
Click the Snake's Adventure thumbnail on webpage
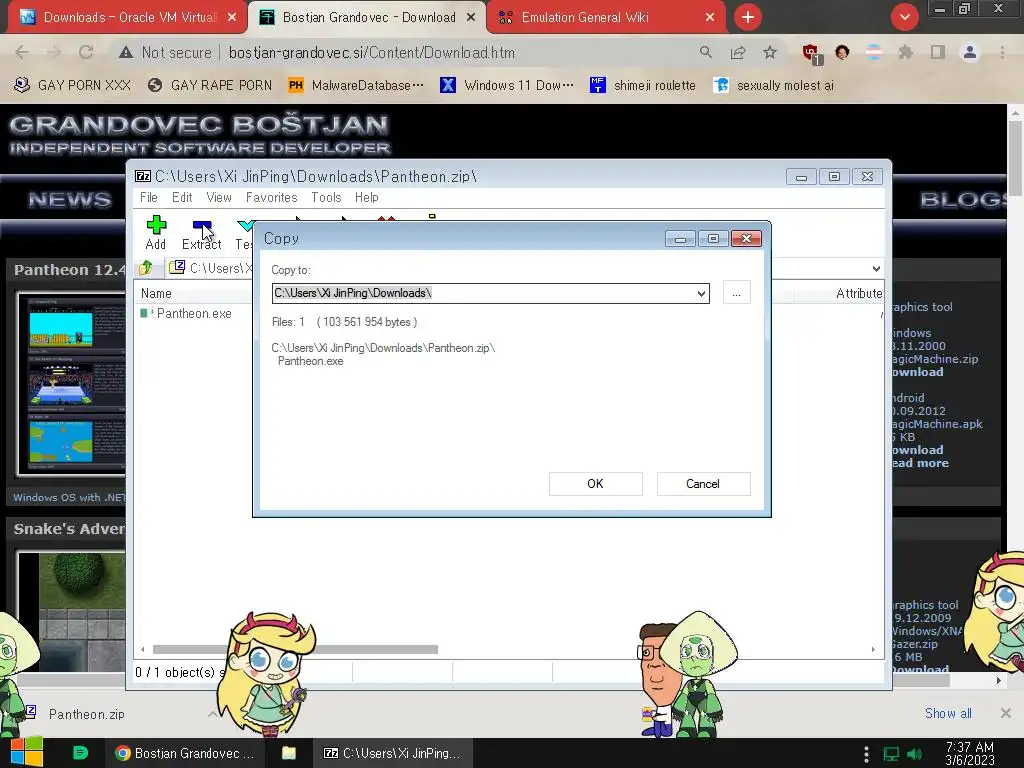point(72,611)
